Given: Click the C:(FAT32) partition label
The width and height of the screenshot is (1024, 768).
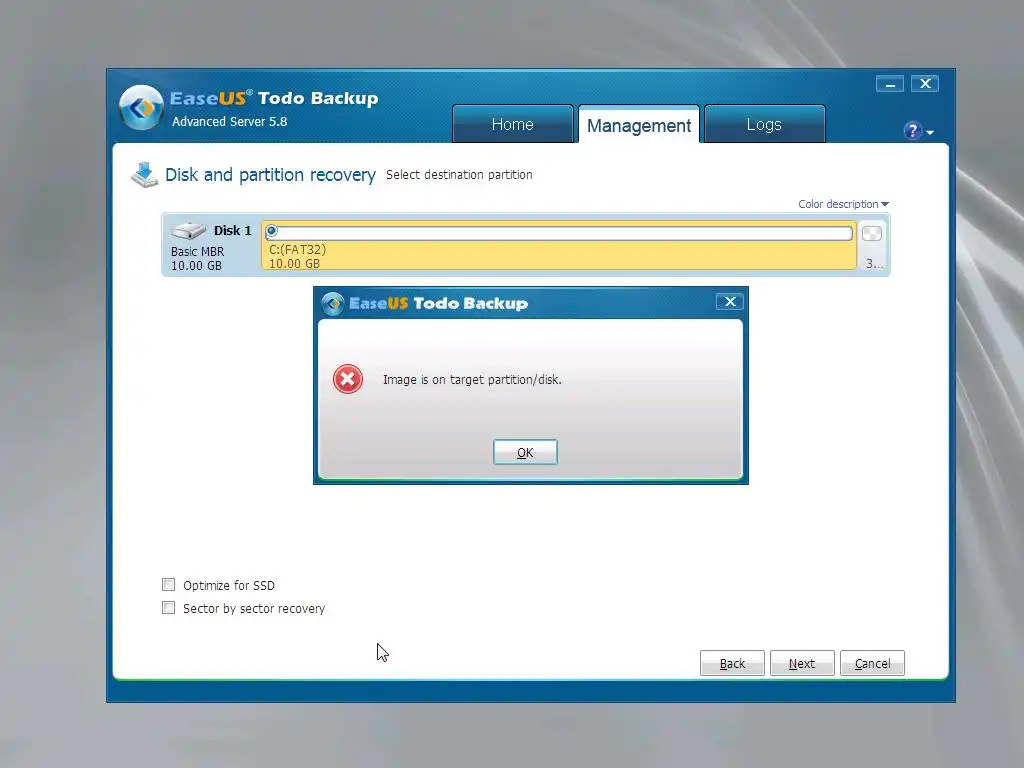Looking at the screenshot, I should pos(298,249).
